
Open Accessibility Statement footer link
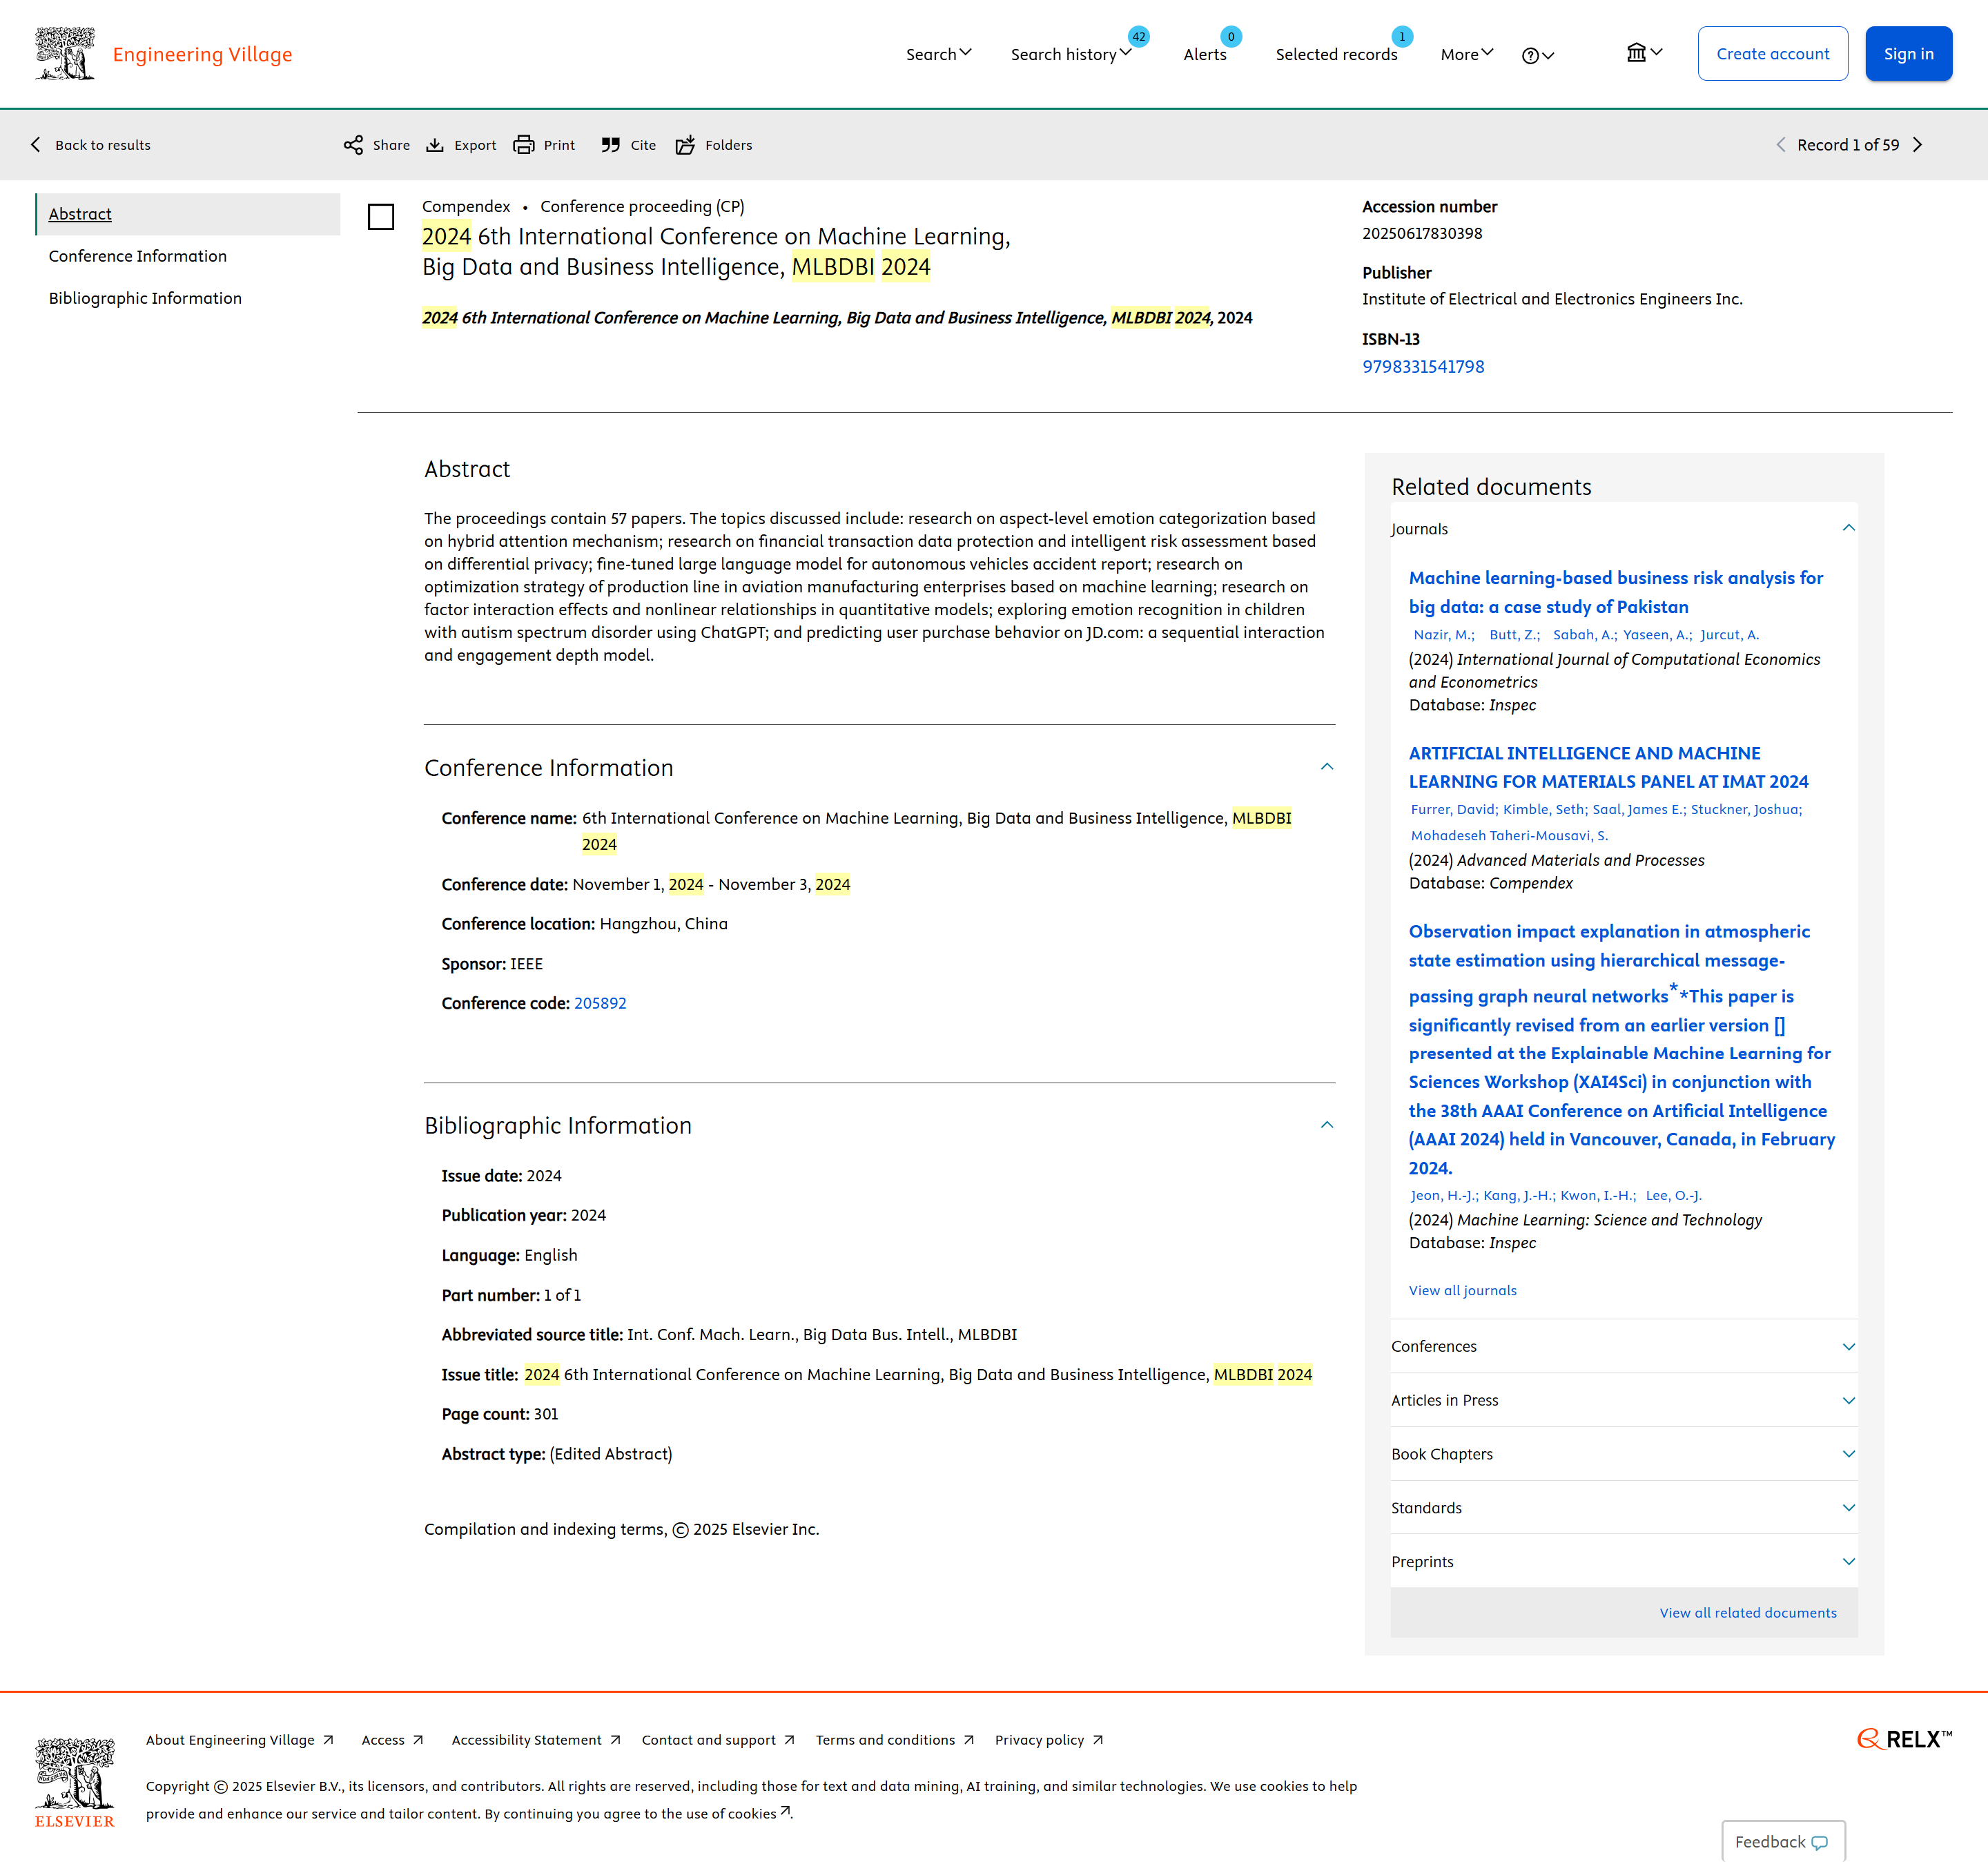click(x=536, y=1740)
